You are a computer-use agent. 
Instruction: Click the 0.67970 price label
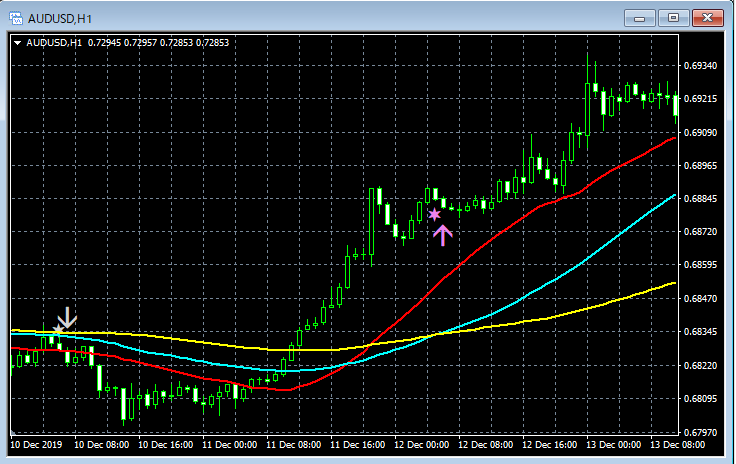(700, 432)
